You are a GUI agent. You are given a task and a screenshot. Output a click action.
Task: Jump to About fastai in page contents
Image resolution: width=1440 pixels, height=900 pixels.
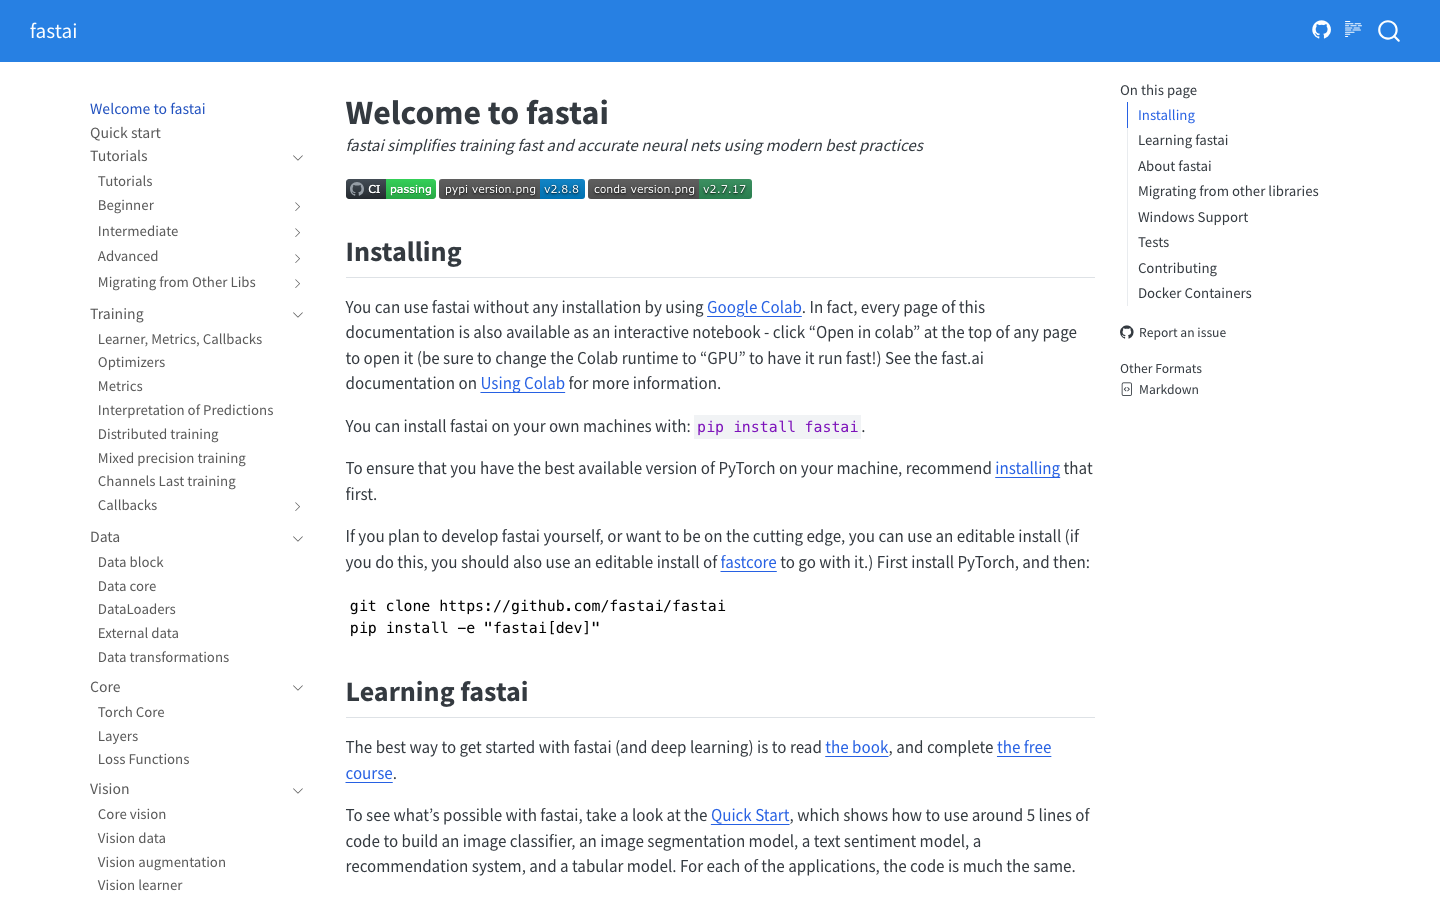tap(1174, 166)
